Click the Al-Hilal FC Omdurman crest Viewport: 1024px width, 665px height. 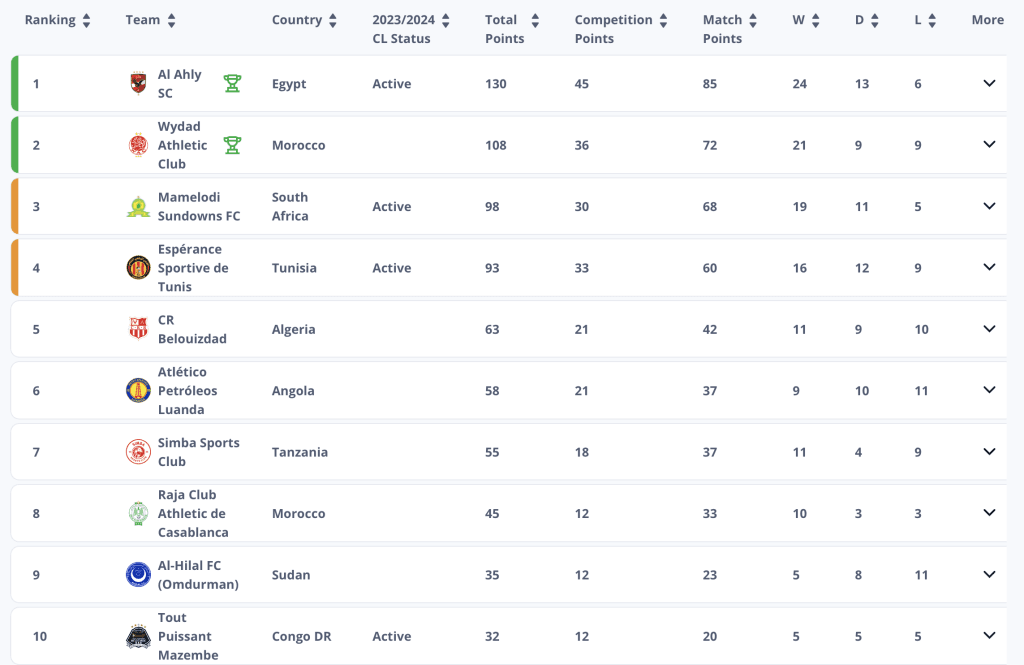click(138, 574)
